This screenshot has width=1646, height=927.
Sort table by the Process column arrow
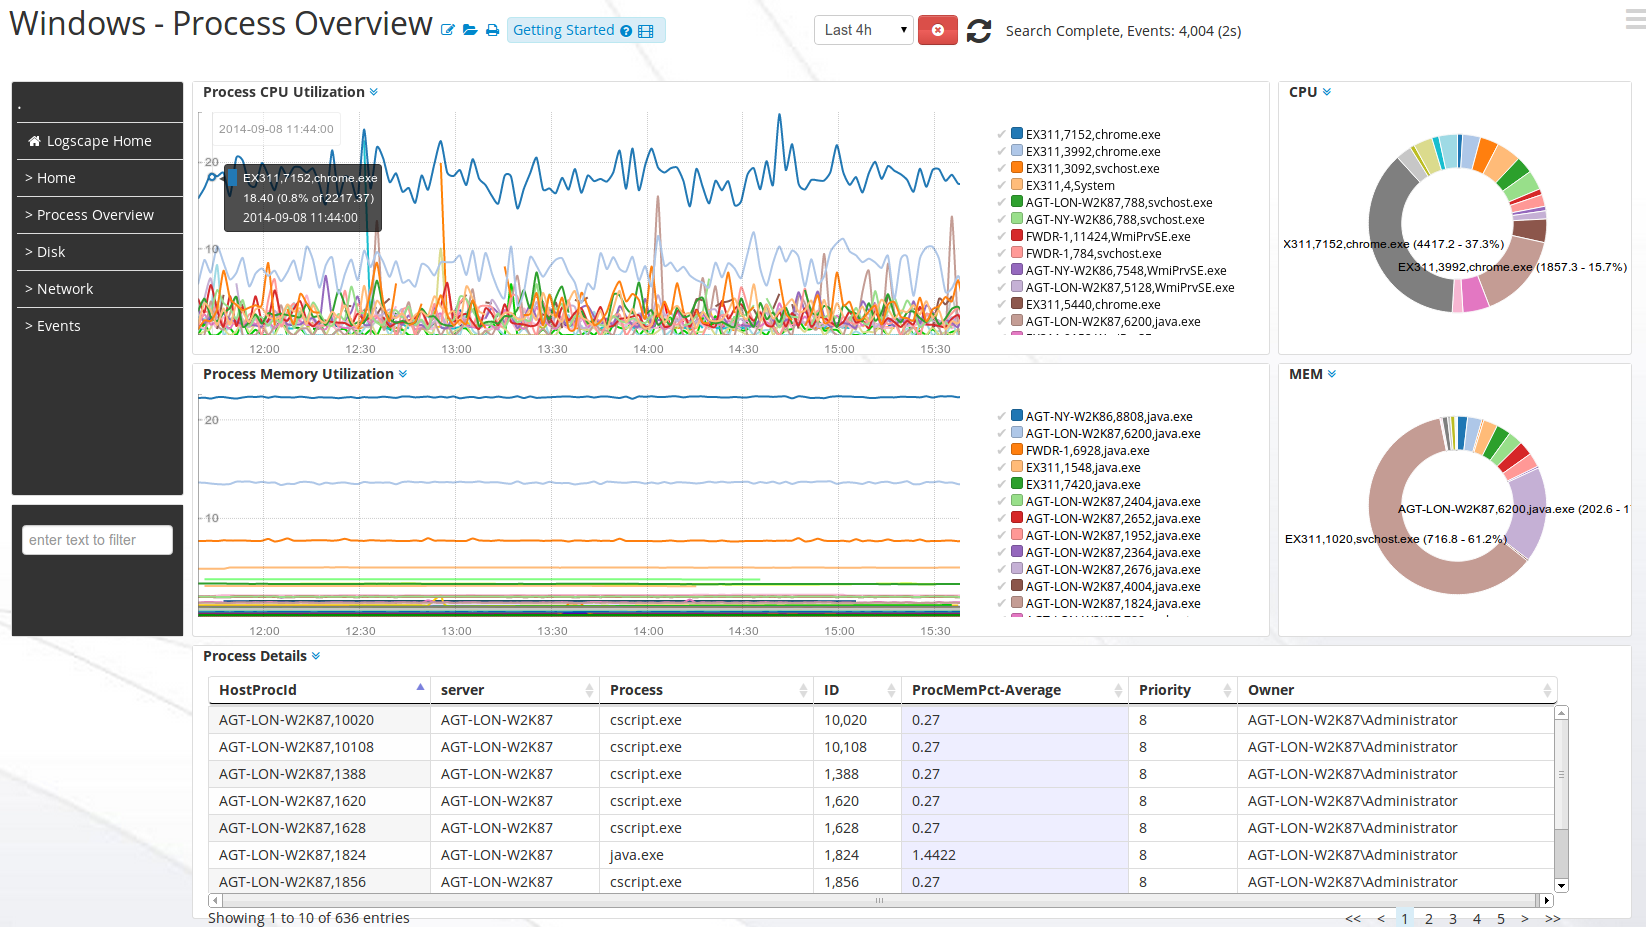click(x=803, y=690)
